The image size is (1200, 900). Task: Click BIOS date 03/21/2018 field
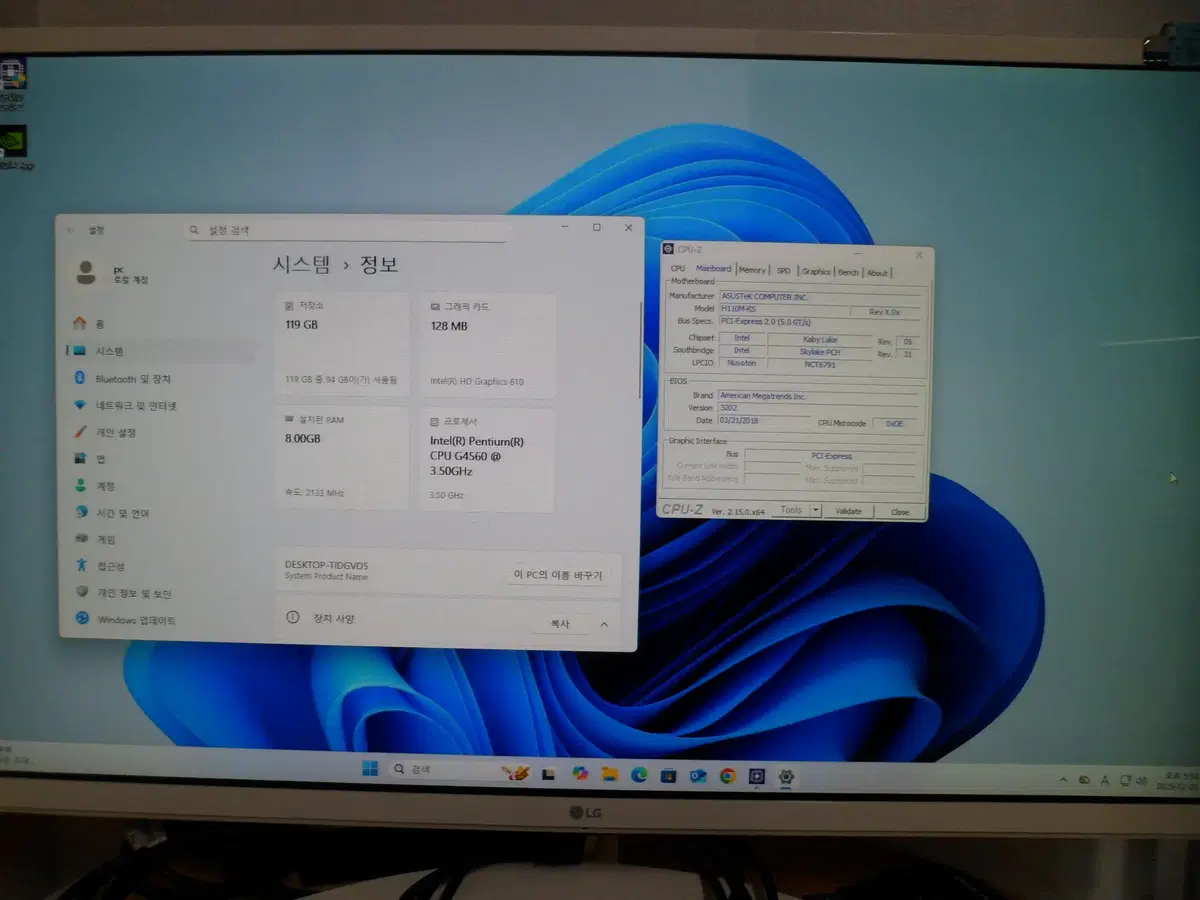764,420
